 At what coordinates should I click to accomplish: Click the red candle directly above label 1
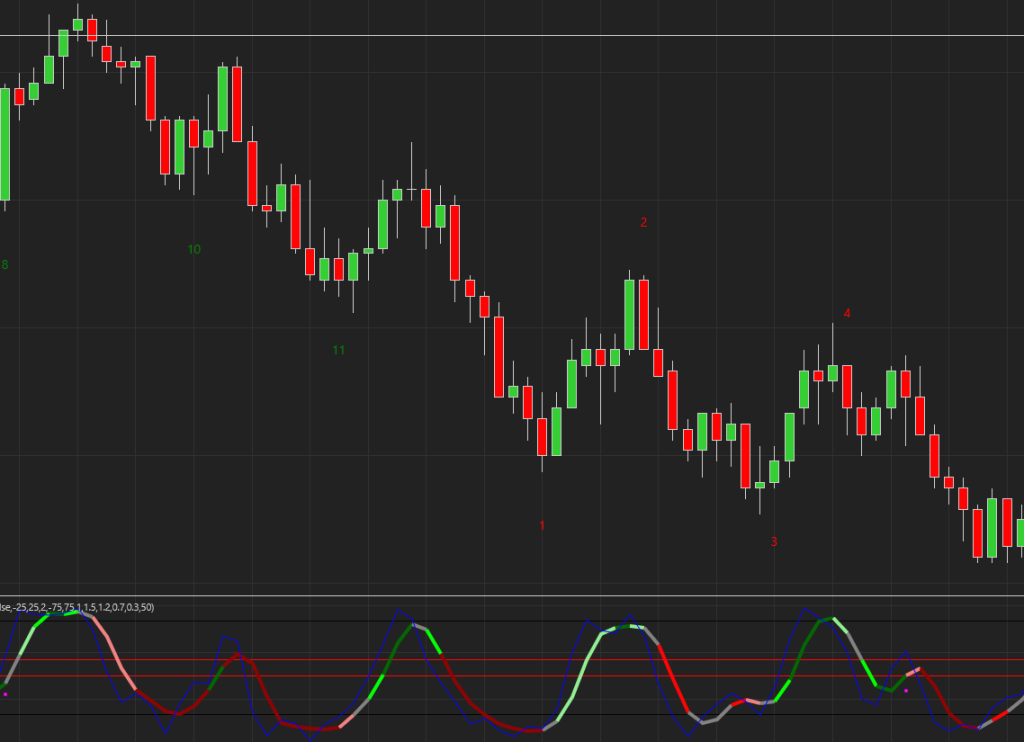[542, 436]
